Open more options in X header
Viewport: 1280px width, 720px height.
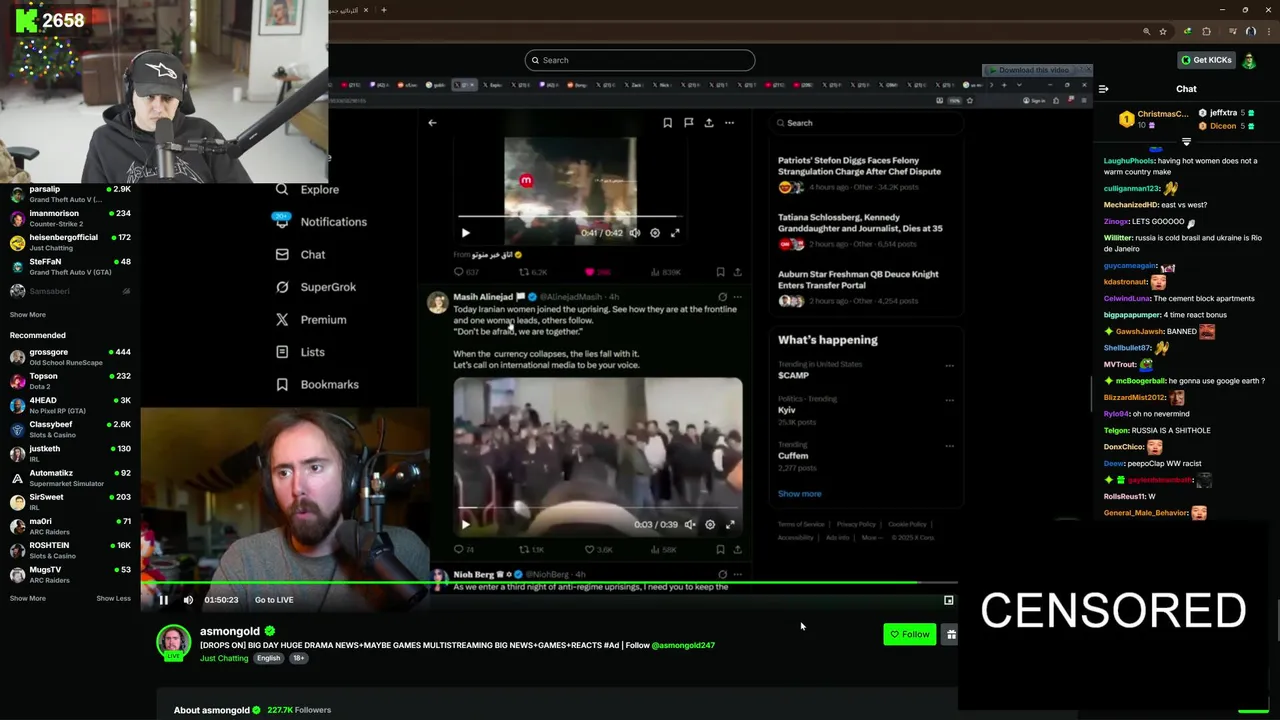(729, 123)
